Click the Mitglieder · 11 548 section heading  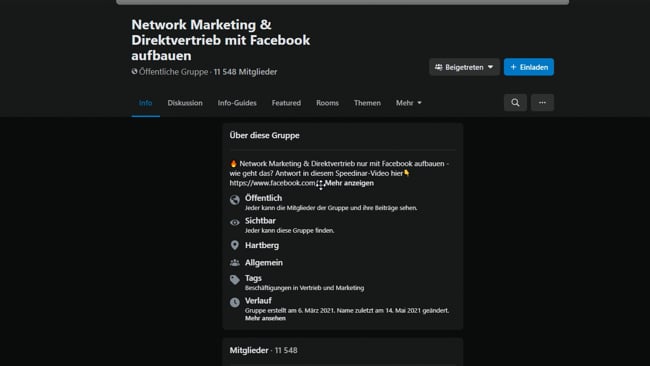pyautogui.click(x=264, y=350)
